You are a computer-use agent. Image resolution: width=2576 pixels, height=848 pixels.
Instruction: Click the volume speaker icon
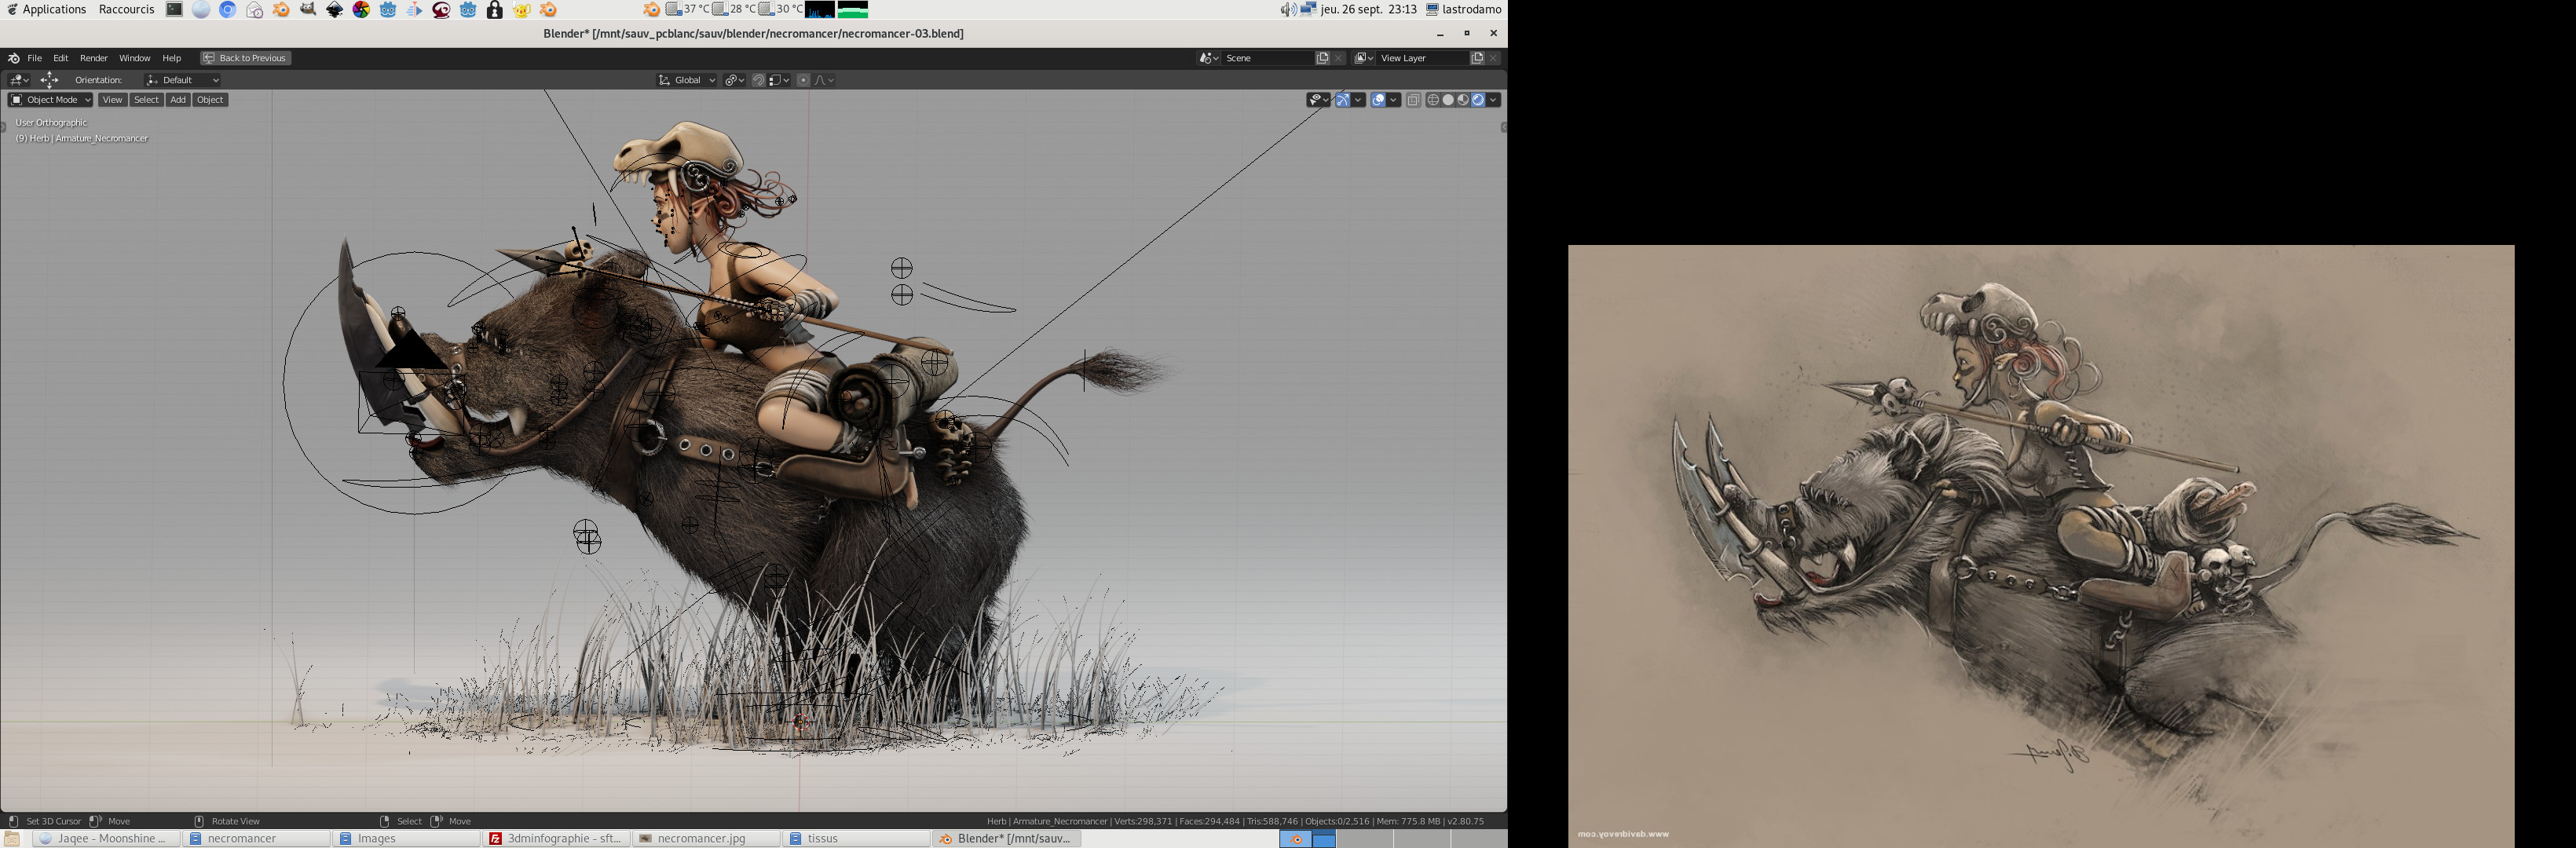pyautogui.click(x=1288, y=9)
